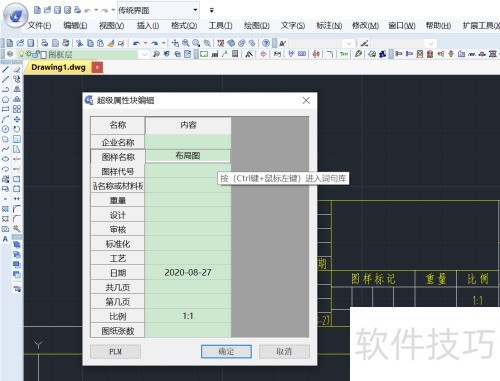
Task: Click the PLM button
Action: [115, 351]
